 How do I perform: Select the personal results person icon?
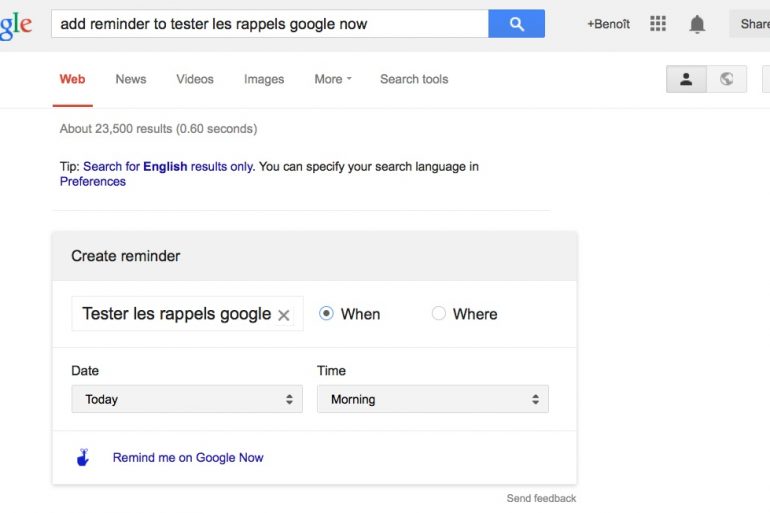[x=686, y=80]
